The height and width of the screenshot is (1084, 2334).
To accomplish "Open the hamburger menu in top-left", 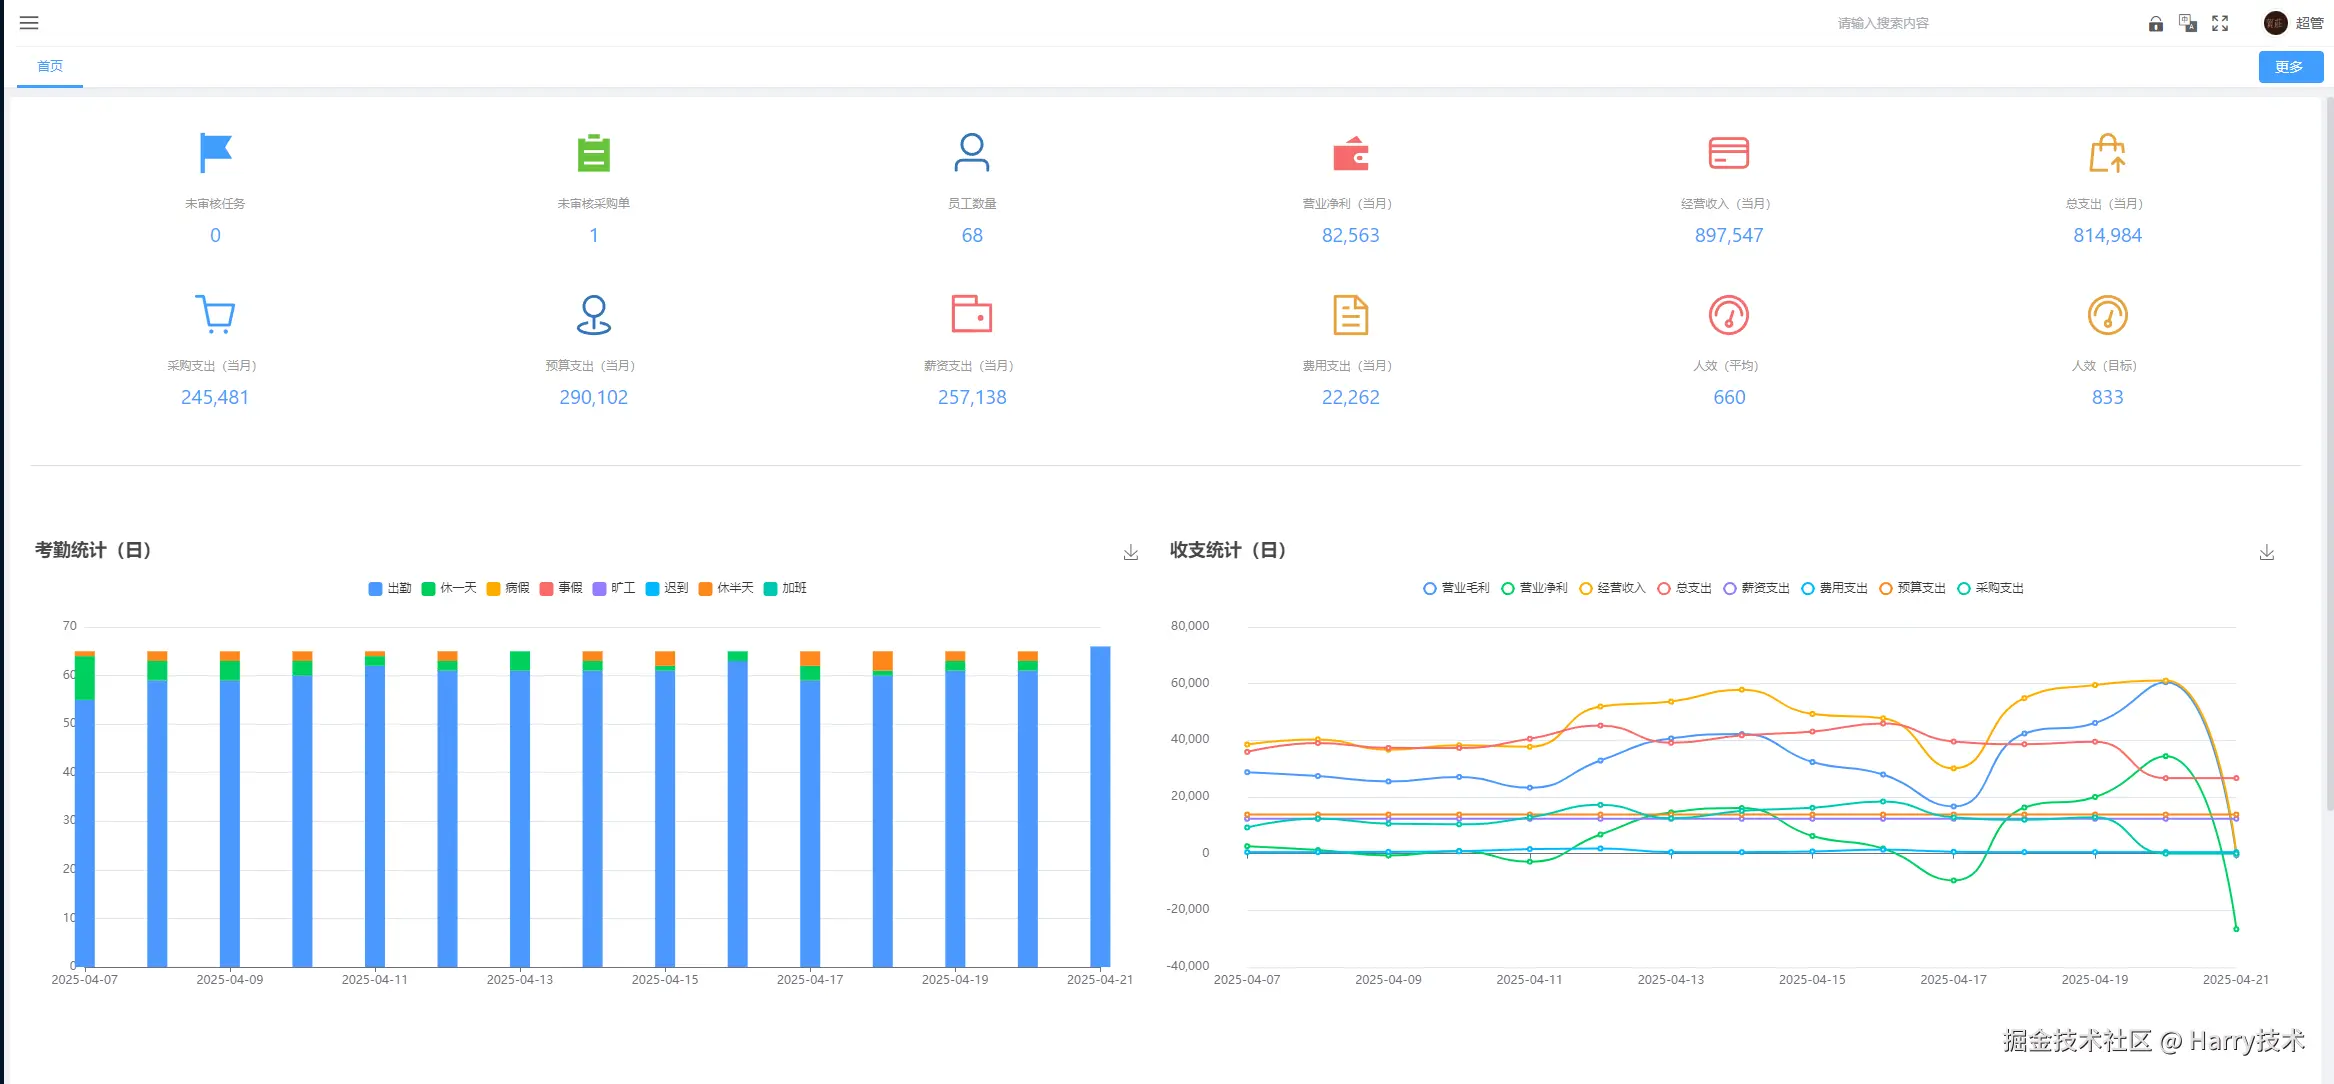I will [x=29, y=23].
